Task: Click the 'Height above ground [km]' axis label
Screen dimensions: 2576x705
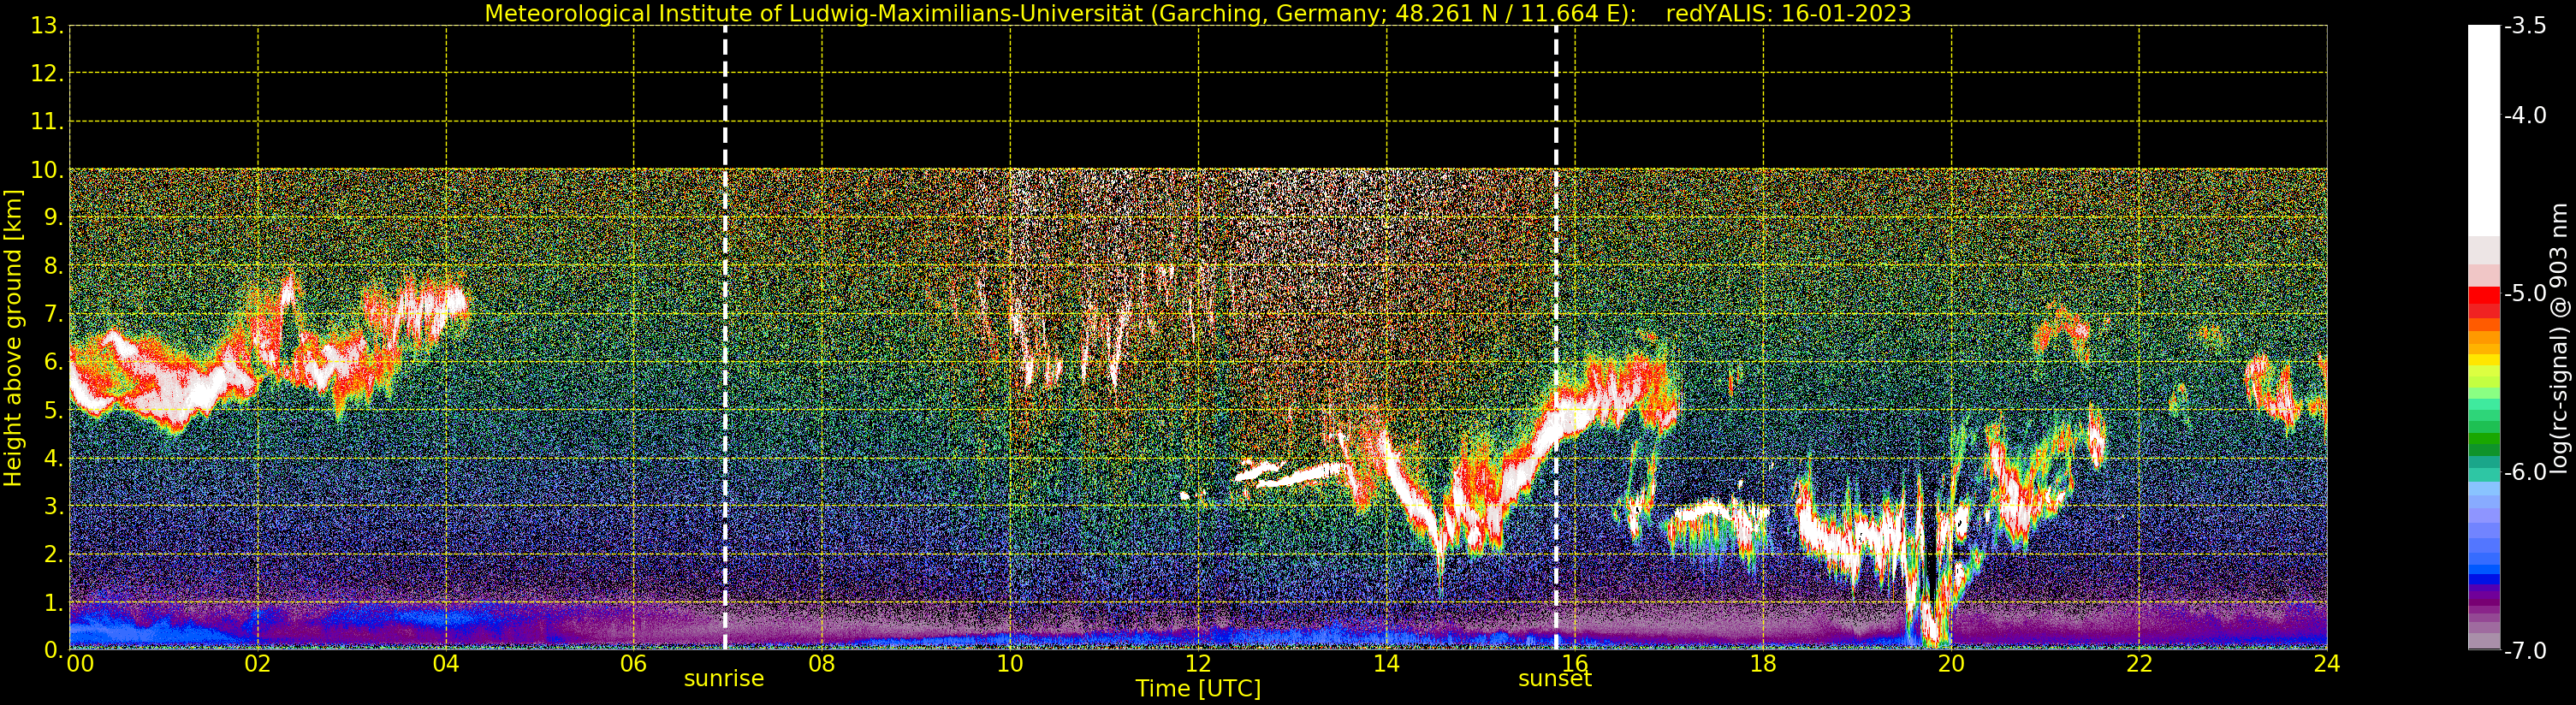Action: (x=13, y=338)
